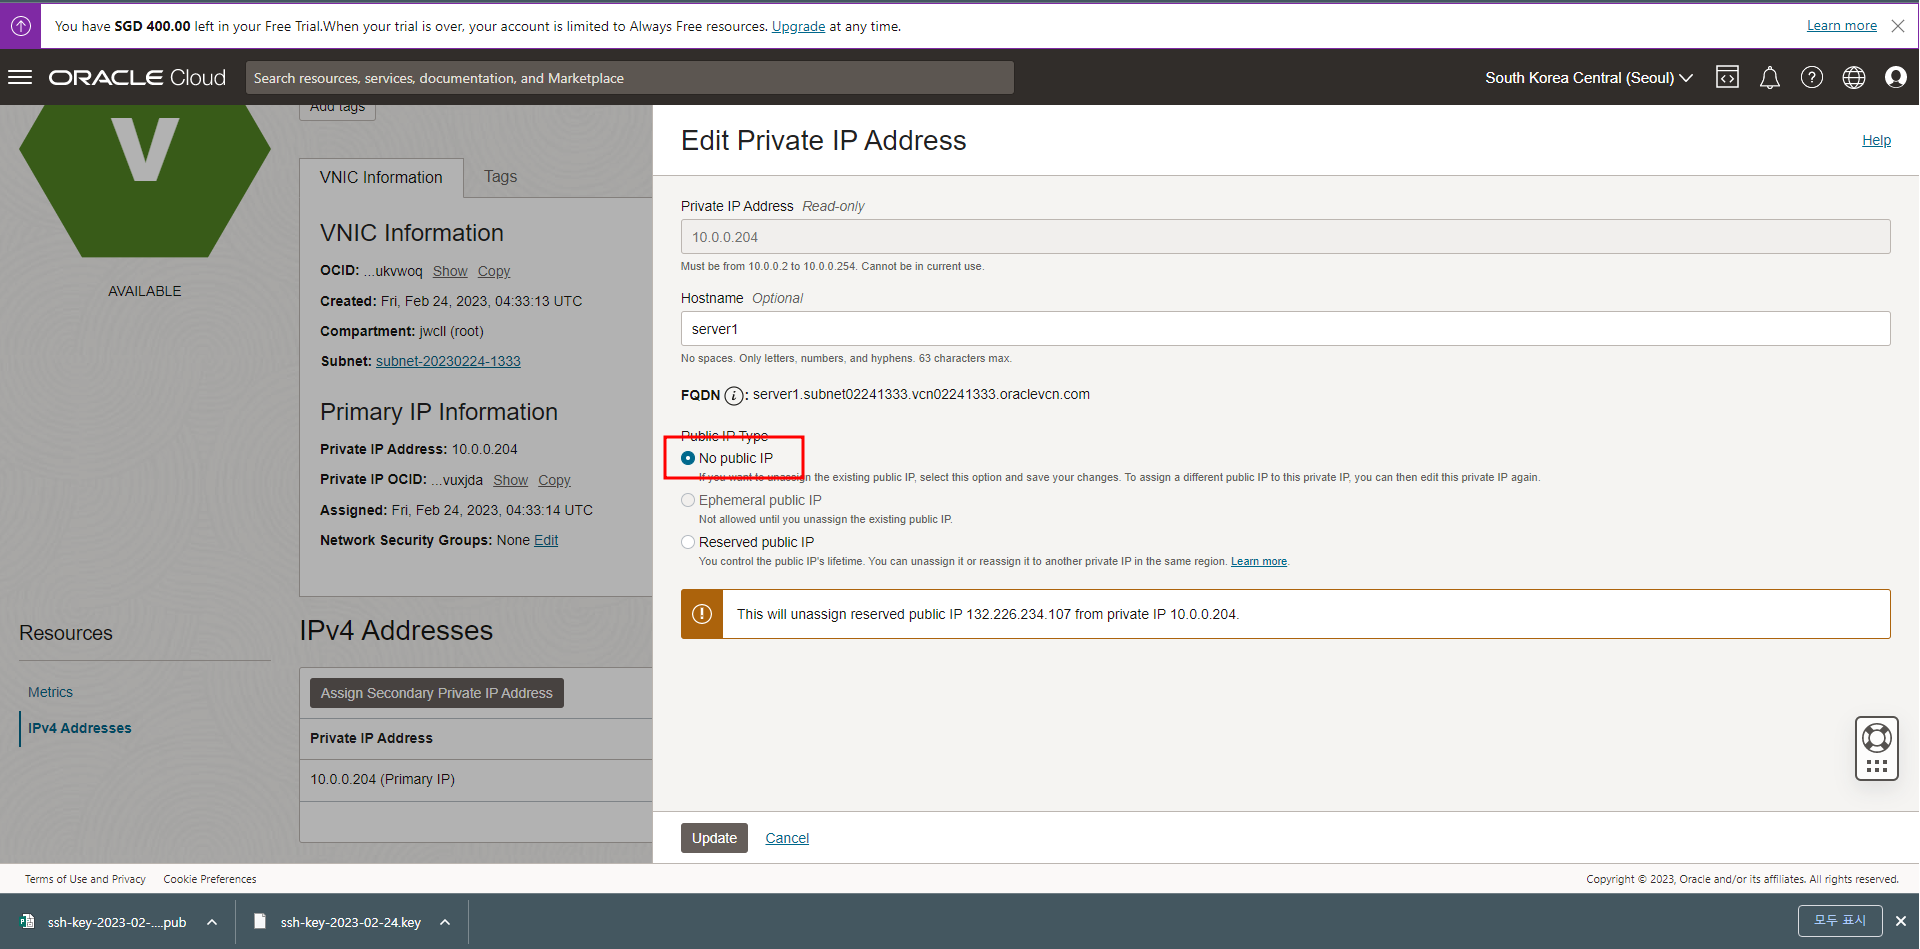Open Terms of Use and Privacy
Viewport: 1920px width, 949px height.
pyautogui.click(x=85, y=879)
